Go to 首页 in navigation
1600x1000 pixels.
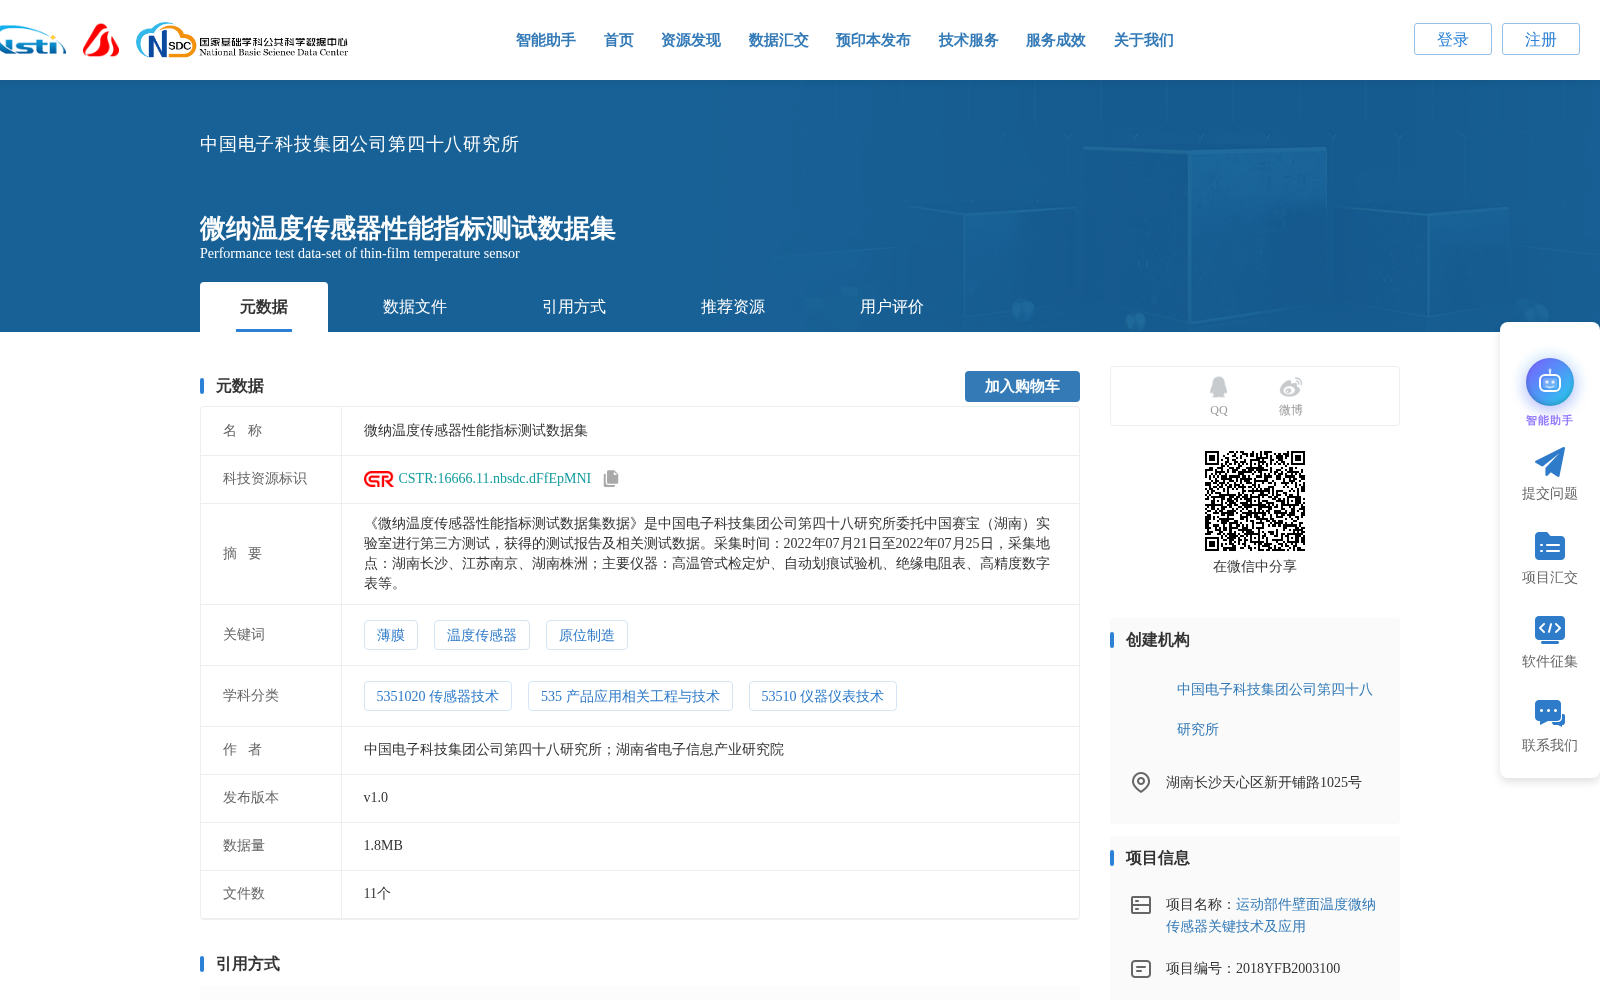coord(619,40)
